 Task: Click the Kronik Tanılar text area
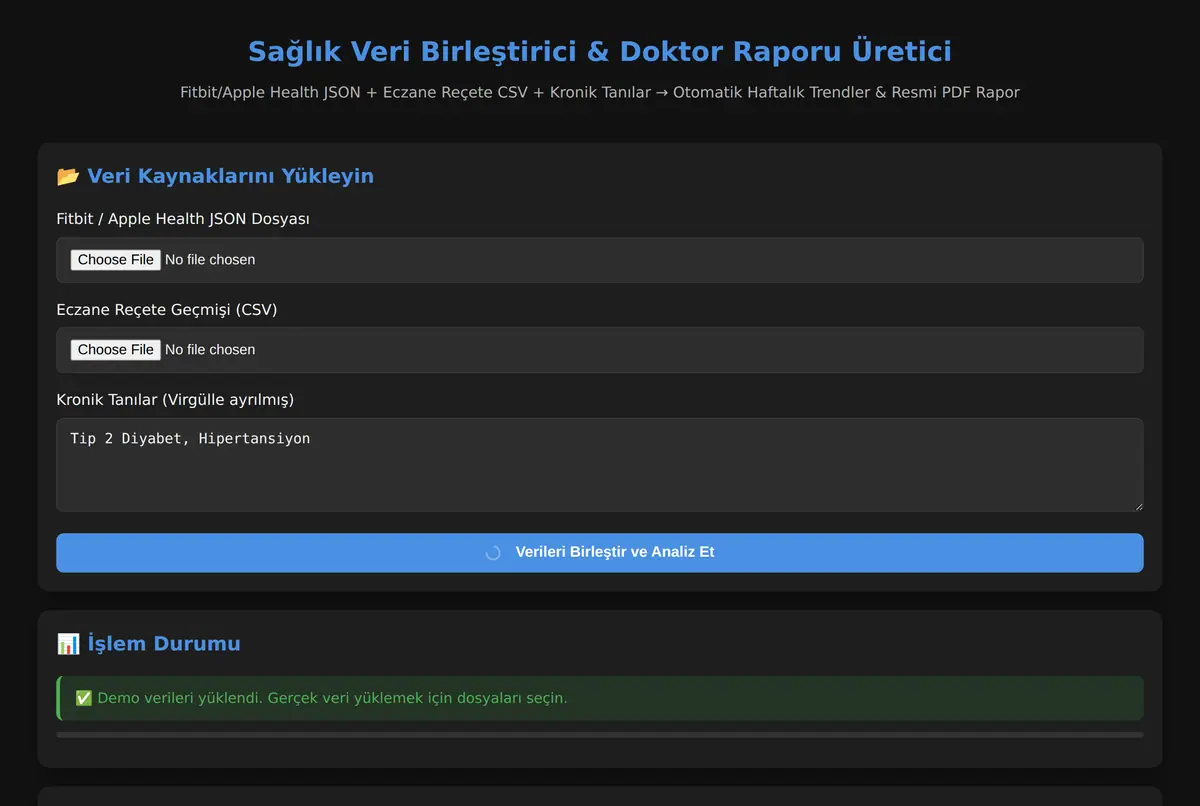[x=600, y=465]
